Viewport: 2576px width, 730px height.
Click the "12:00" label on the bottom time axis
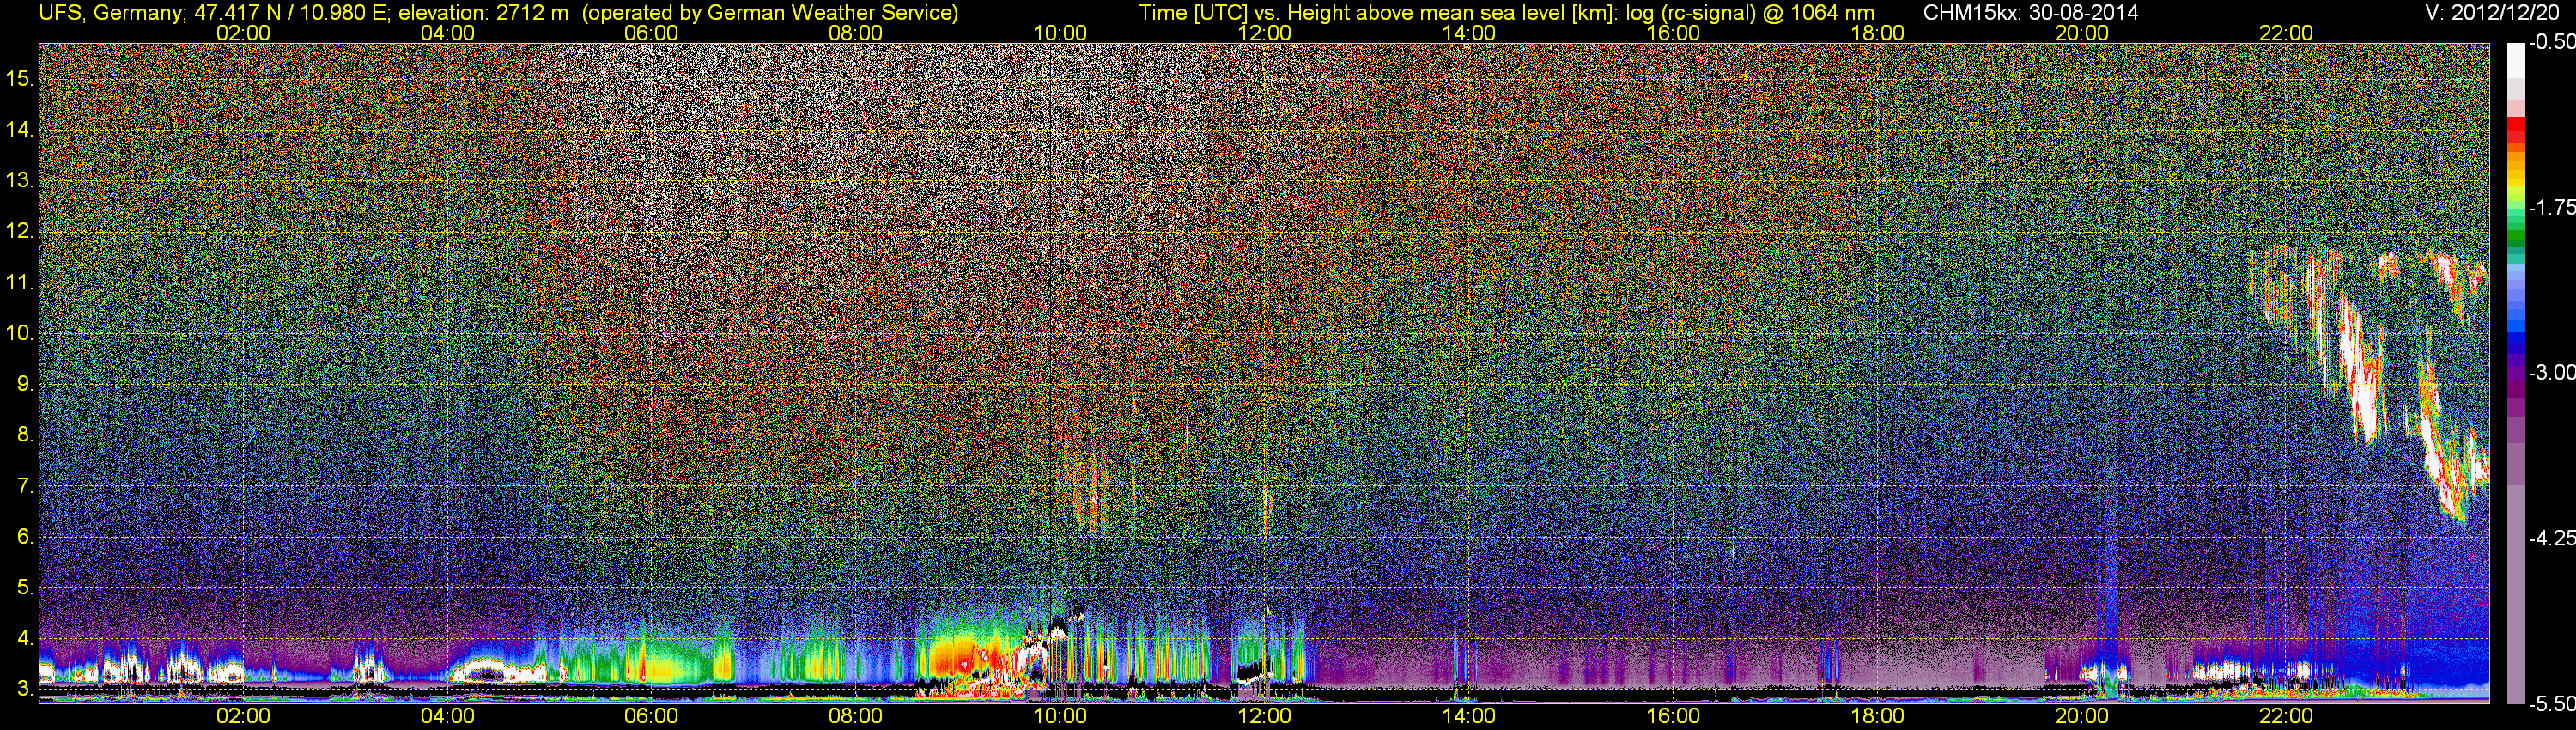click(x=1264, y=716)
